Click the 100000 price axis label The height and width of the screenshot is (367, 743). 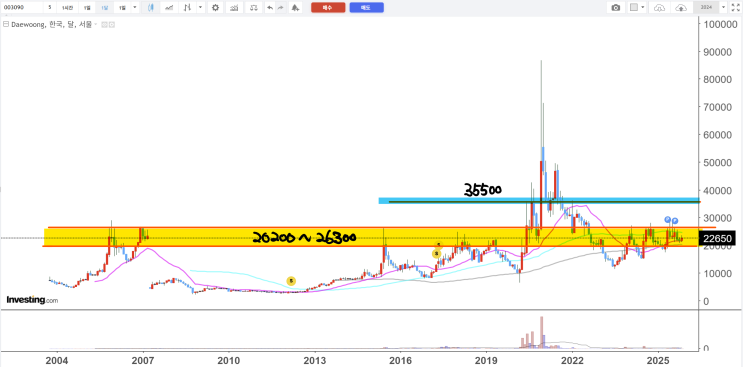pos(720,24)
